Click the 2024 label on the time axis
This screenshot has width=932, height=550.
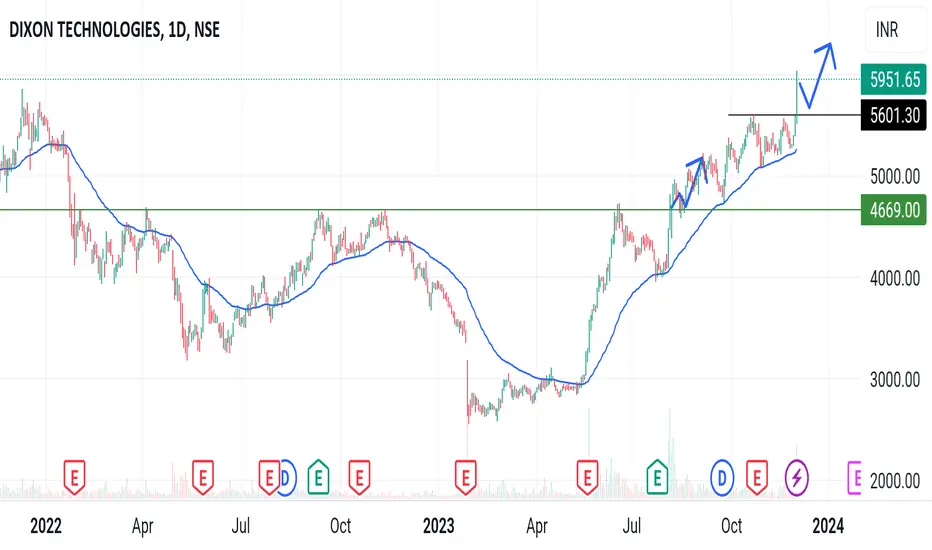click(x=828, y=526)
